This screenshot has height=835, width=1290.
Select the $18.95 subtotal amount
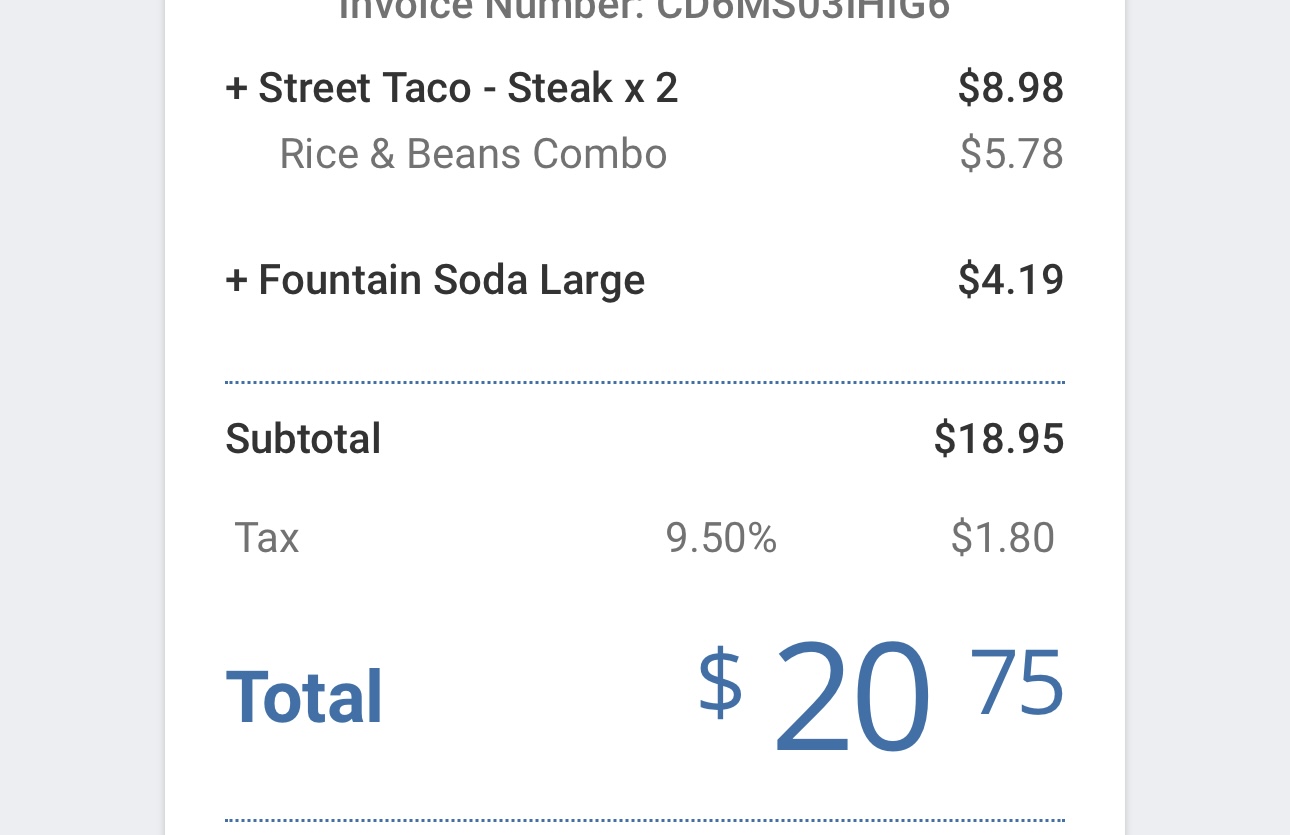pos(998,439)
